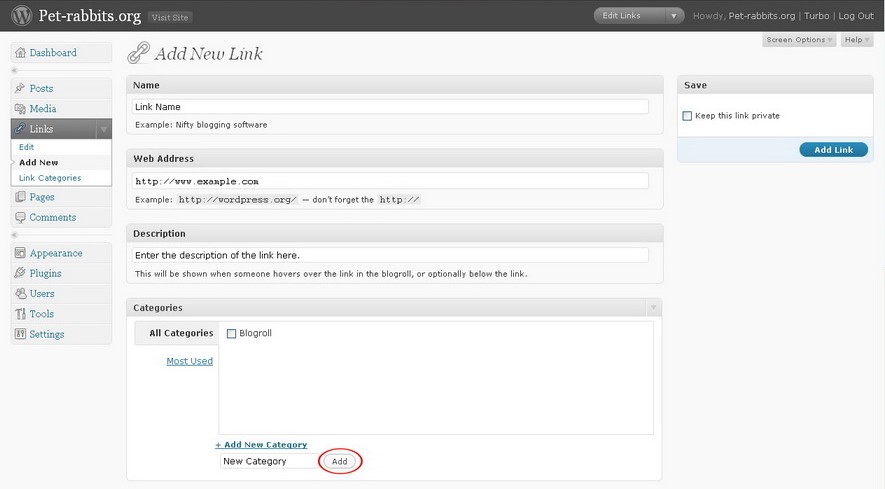This screenshot has height=489, width=885.
Task: Click the Description box header
Action: [395, 233]
